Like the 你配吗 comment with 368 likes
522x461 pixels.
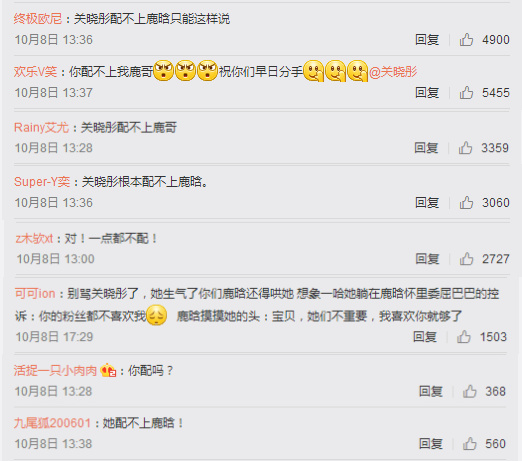click(x=470, y=391)
